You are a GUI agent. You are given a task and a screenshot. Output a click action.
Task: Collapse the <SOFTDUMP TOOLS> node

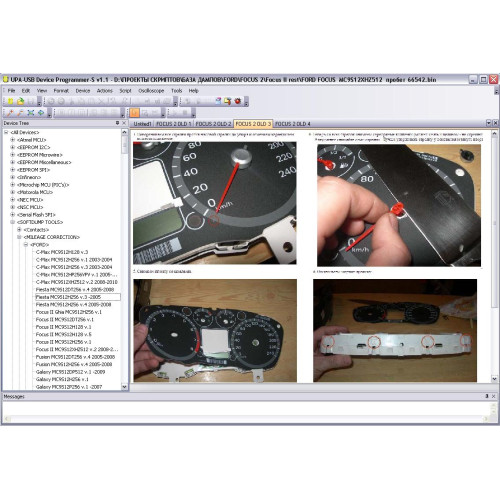(13, 222)
